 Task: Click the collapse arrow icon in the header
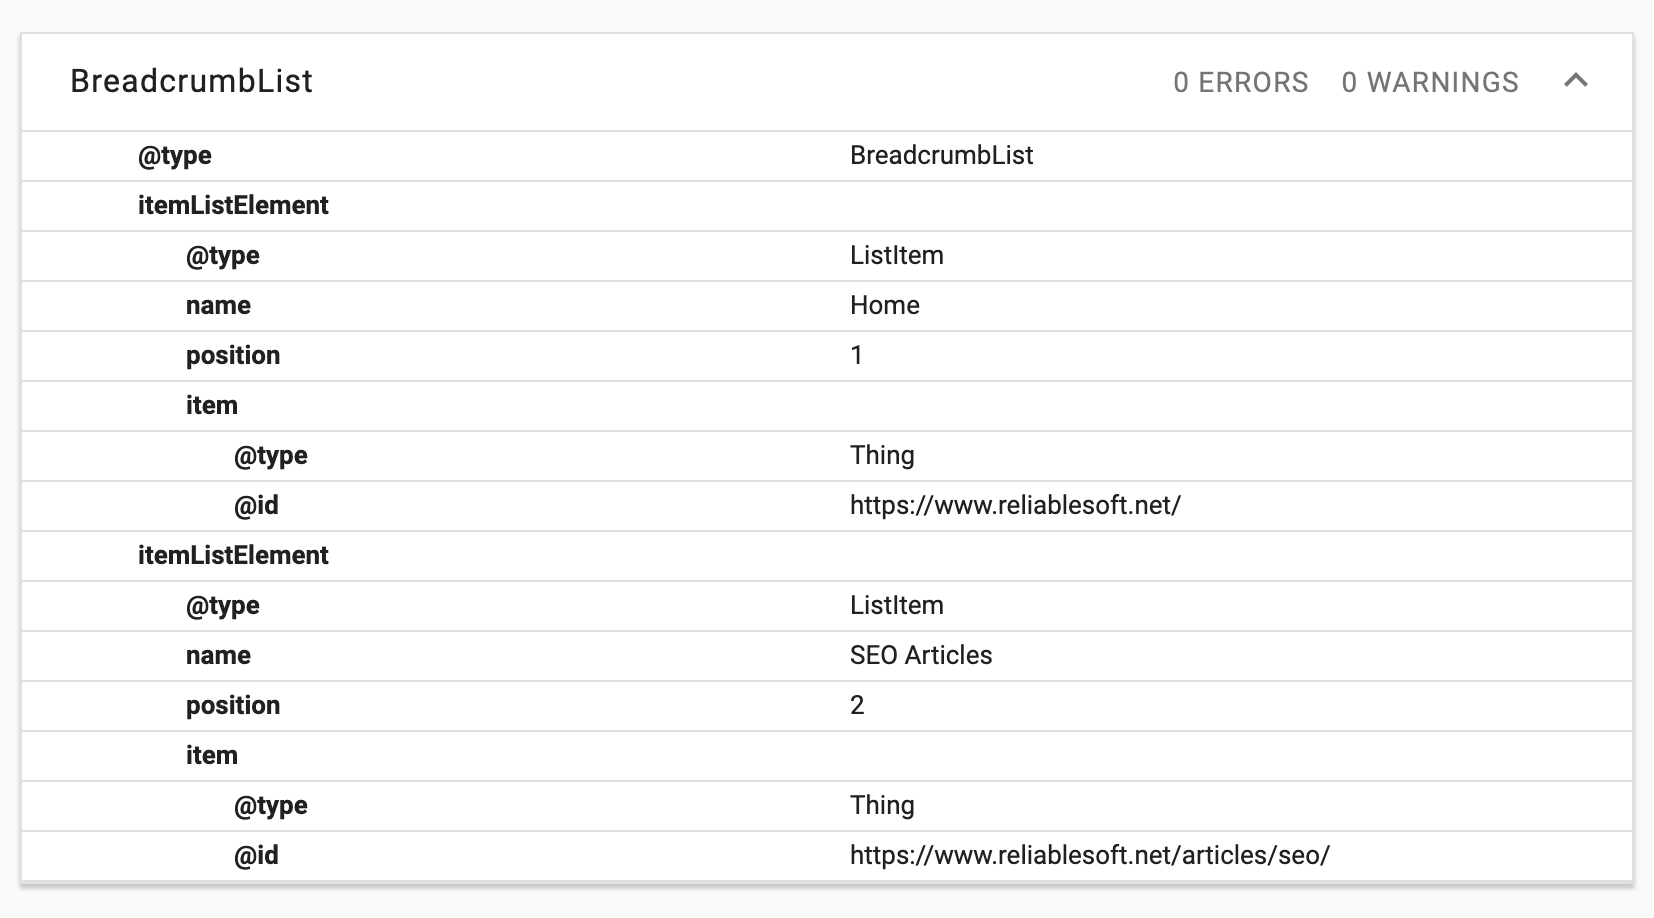(x=1578, y=81)
